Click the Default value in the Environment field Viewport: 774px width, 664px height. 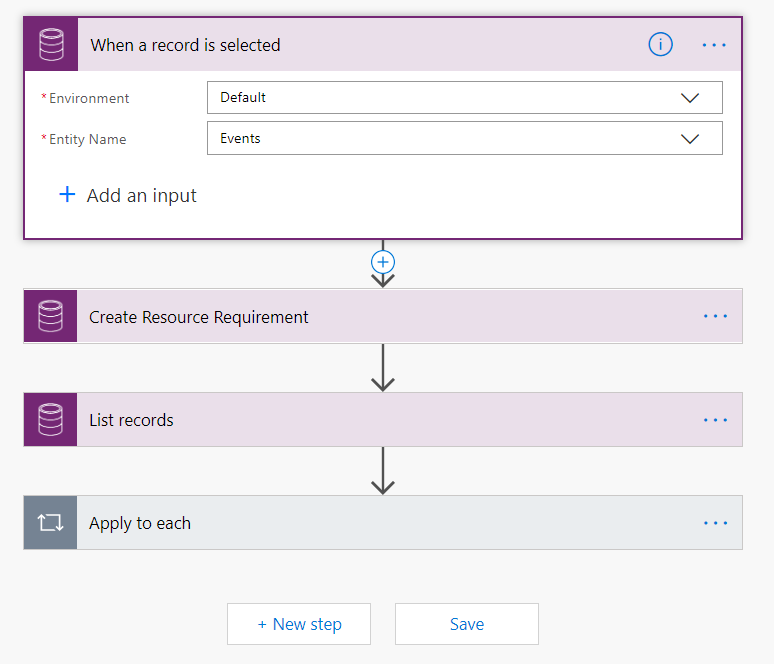coord(243,98)
